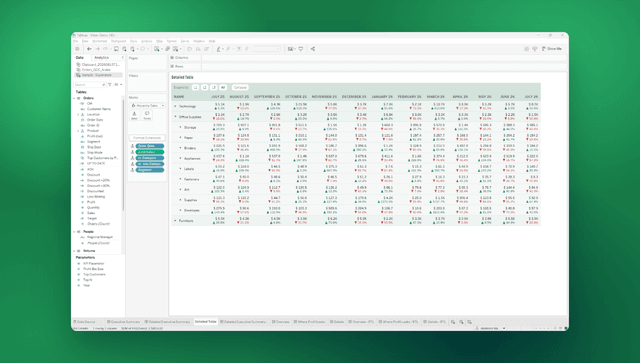Click the Detail mark card button
This screenshot has height=363, width=640.
click(134, 116)
